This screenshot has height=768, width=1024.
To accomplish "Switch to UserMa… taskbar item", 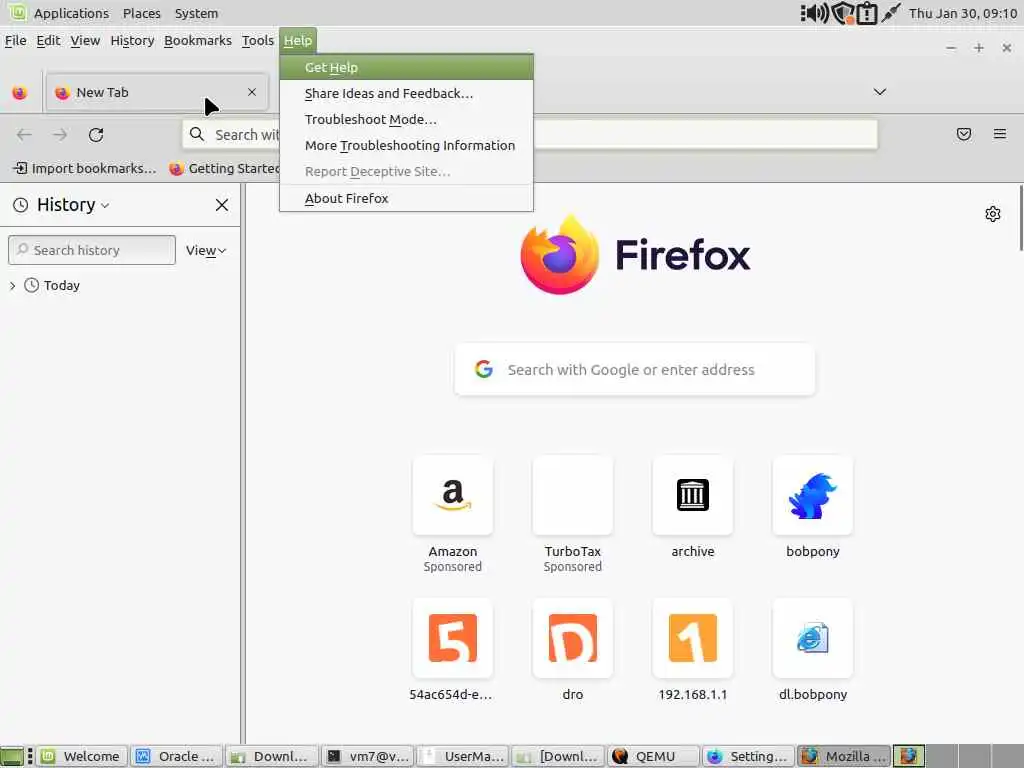I will coord(463,756).
